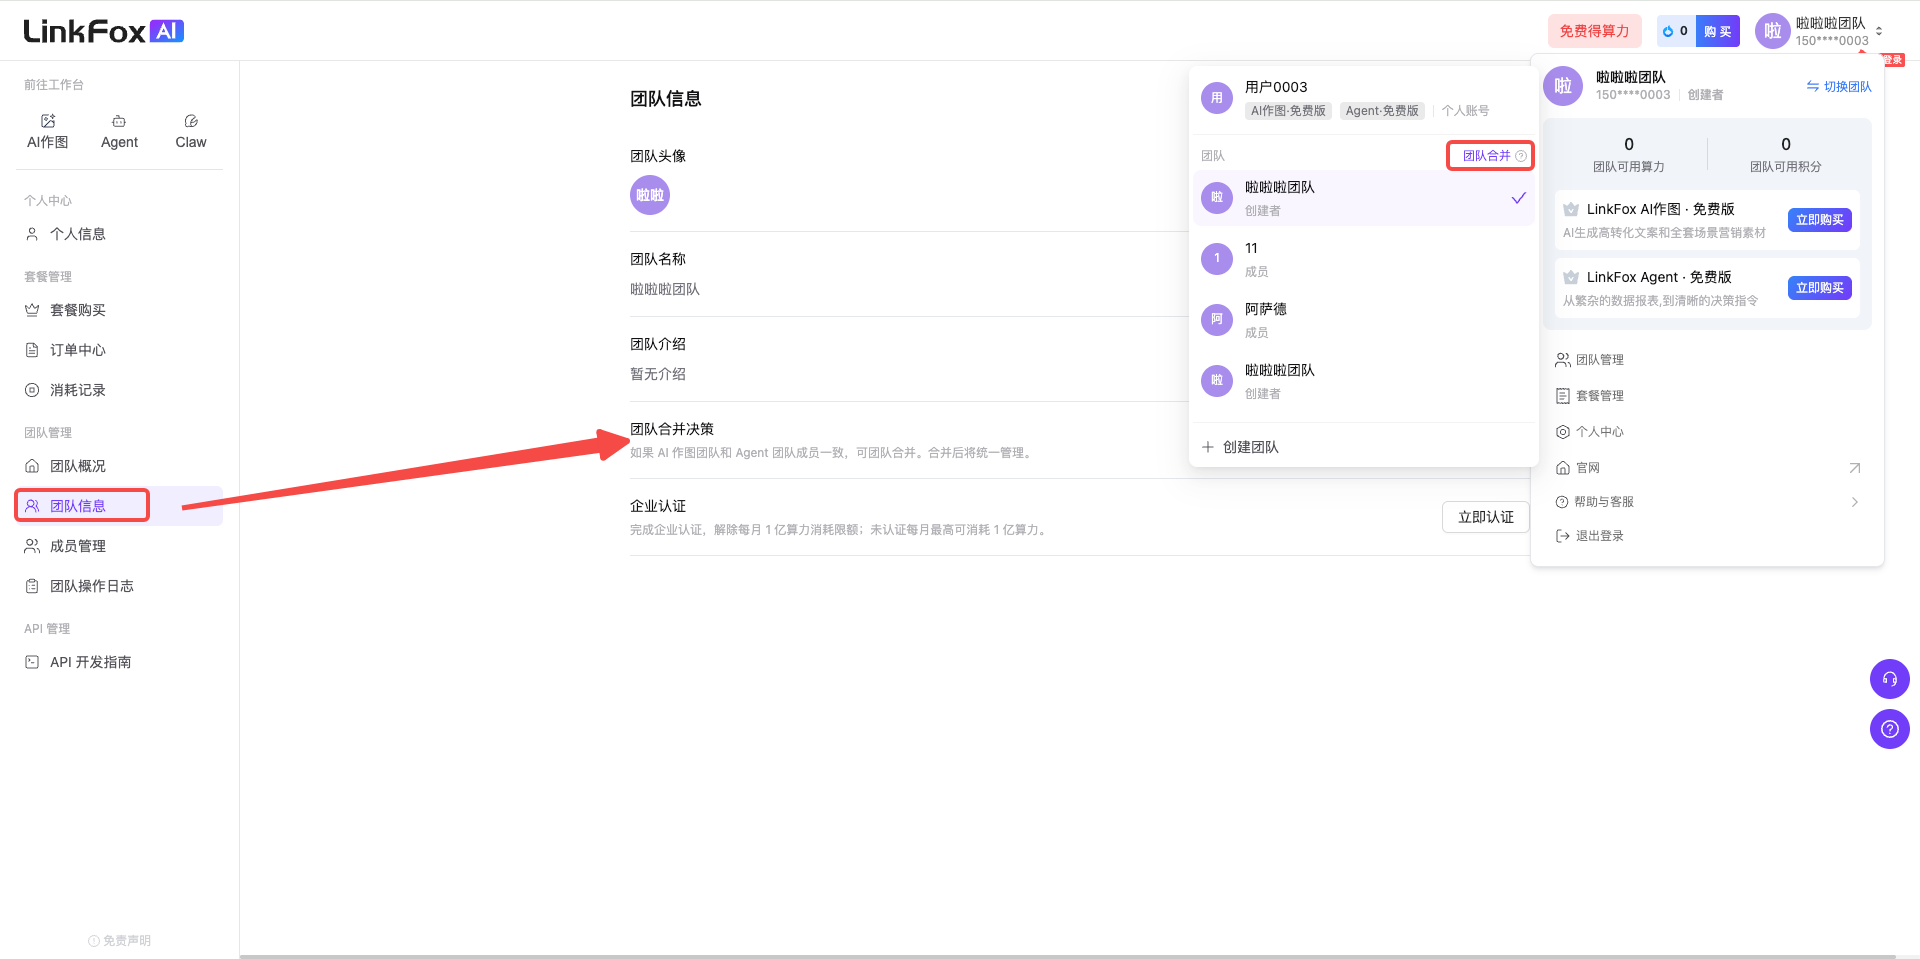Open 个人信息 in the sidebar
This screenshot has height=959, width=1920.
pos(119,234)
